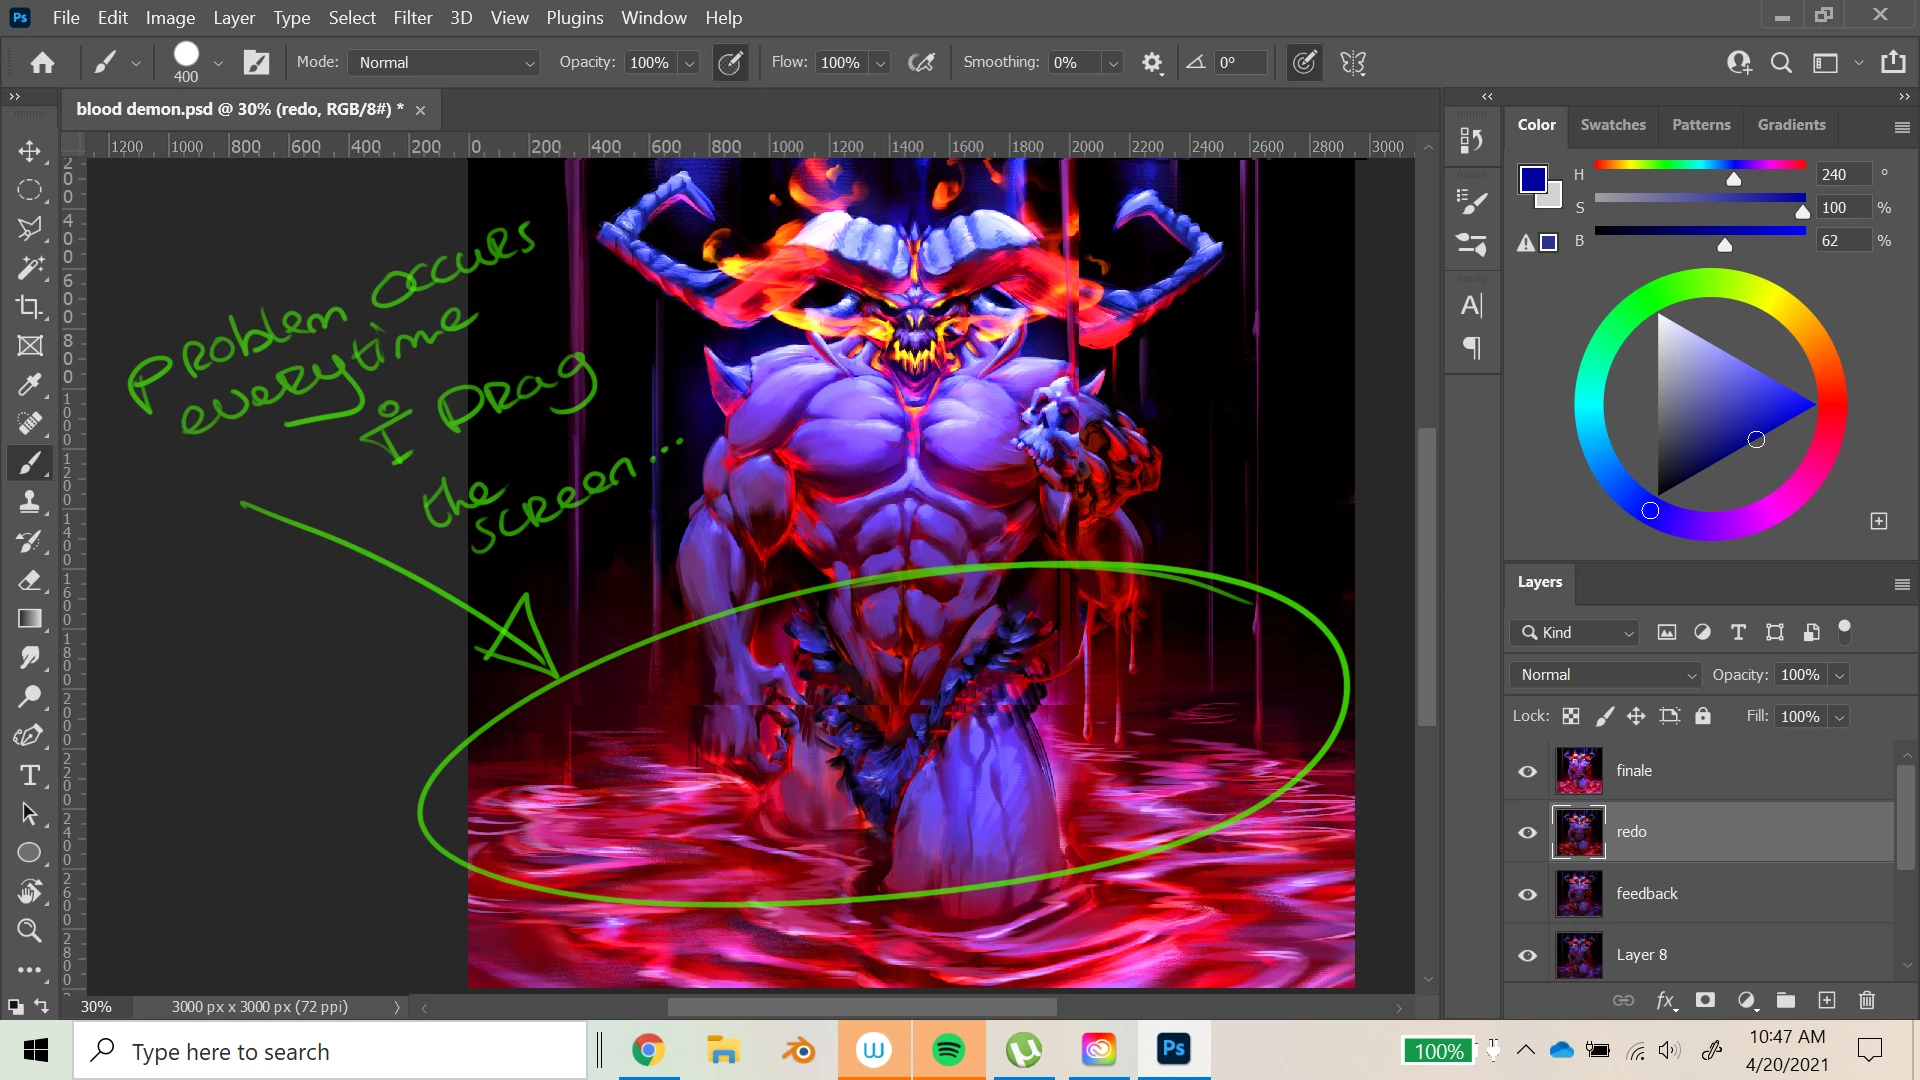Viewport: 1920px width, 1080px height.
Task: Select the Eraser tool
Action: (x=29, y=580)
